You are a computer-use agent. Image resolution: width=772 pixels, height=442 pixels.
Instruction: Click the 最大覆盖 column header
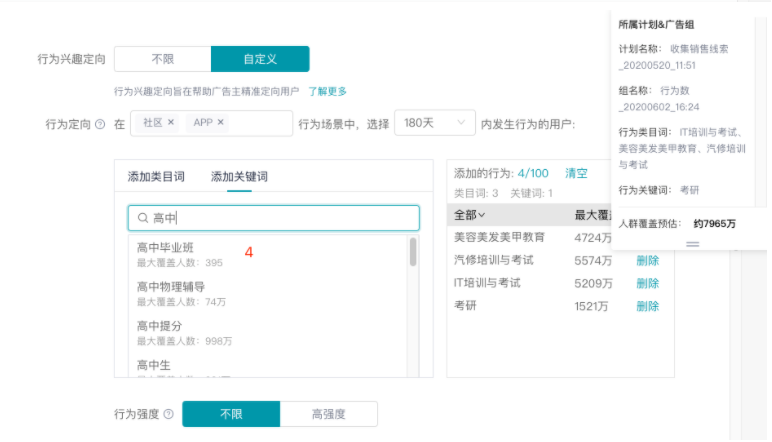coord(593,215)
